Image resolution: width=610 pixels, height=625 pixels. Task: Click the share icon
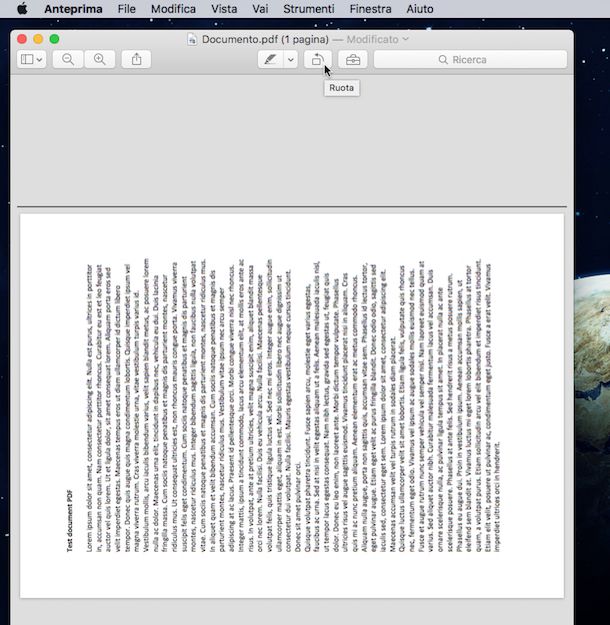(136, 59)
